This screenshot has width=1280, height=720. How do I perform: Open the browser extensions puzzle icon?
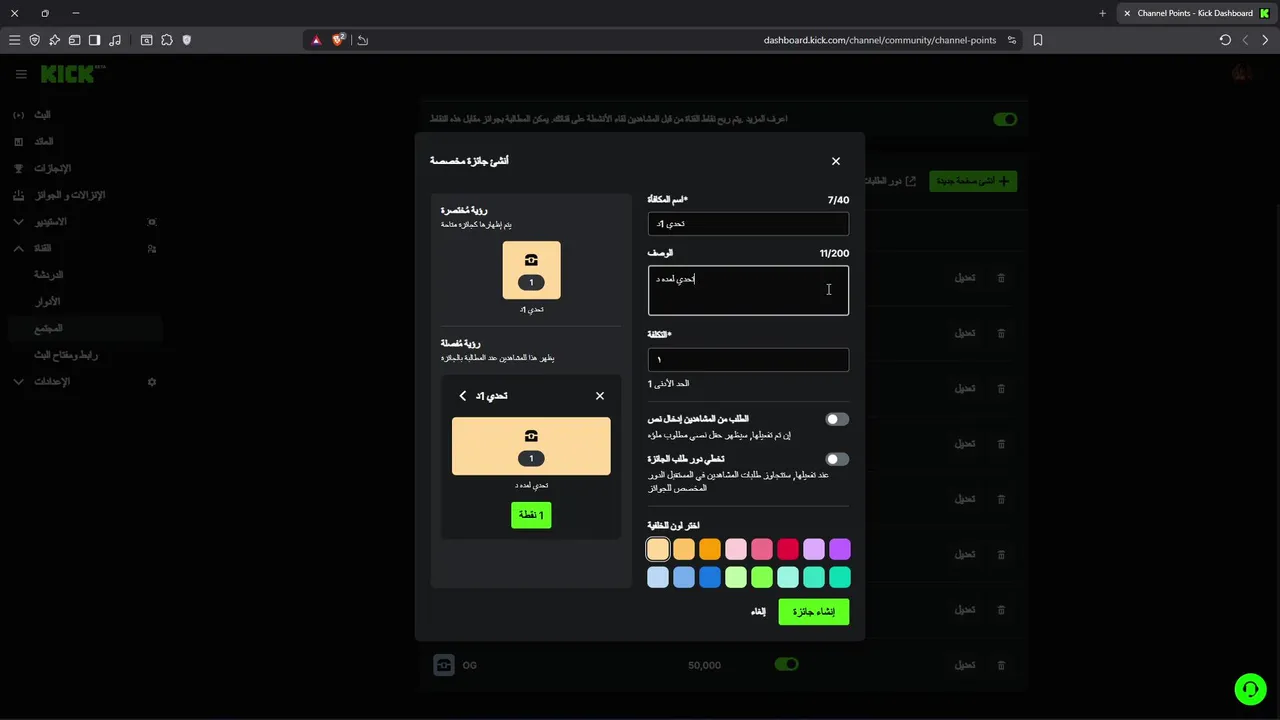[x=167, y=40]
